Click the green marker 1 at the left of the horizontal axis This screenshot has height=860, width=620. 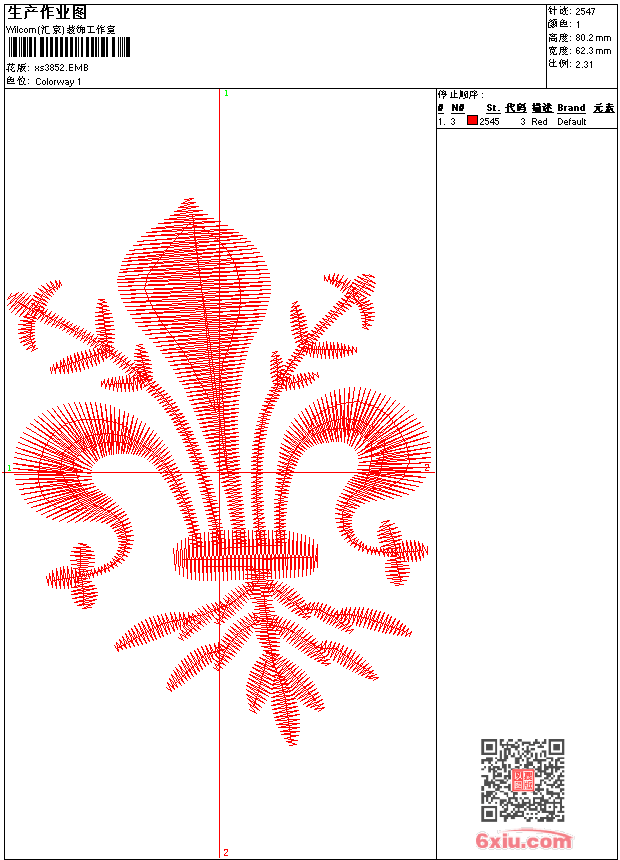tap(9, 468)
